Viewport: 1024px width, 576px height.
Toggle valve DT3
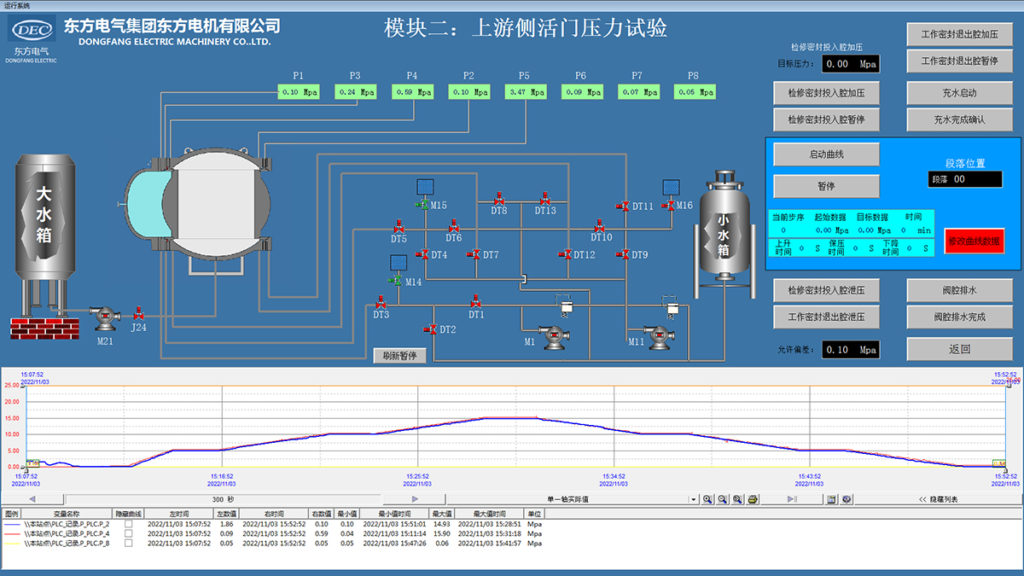pos(381,302)
